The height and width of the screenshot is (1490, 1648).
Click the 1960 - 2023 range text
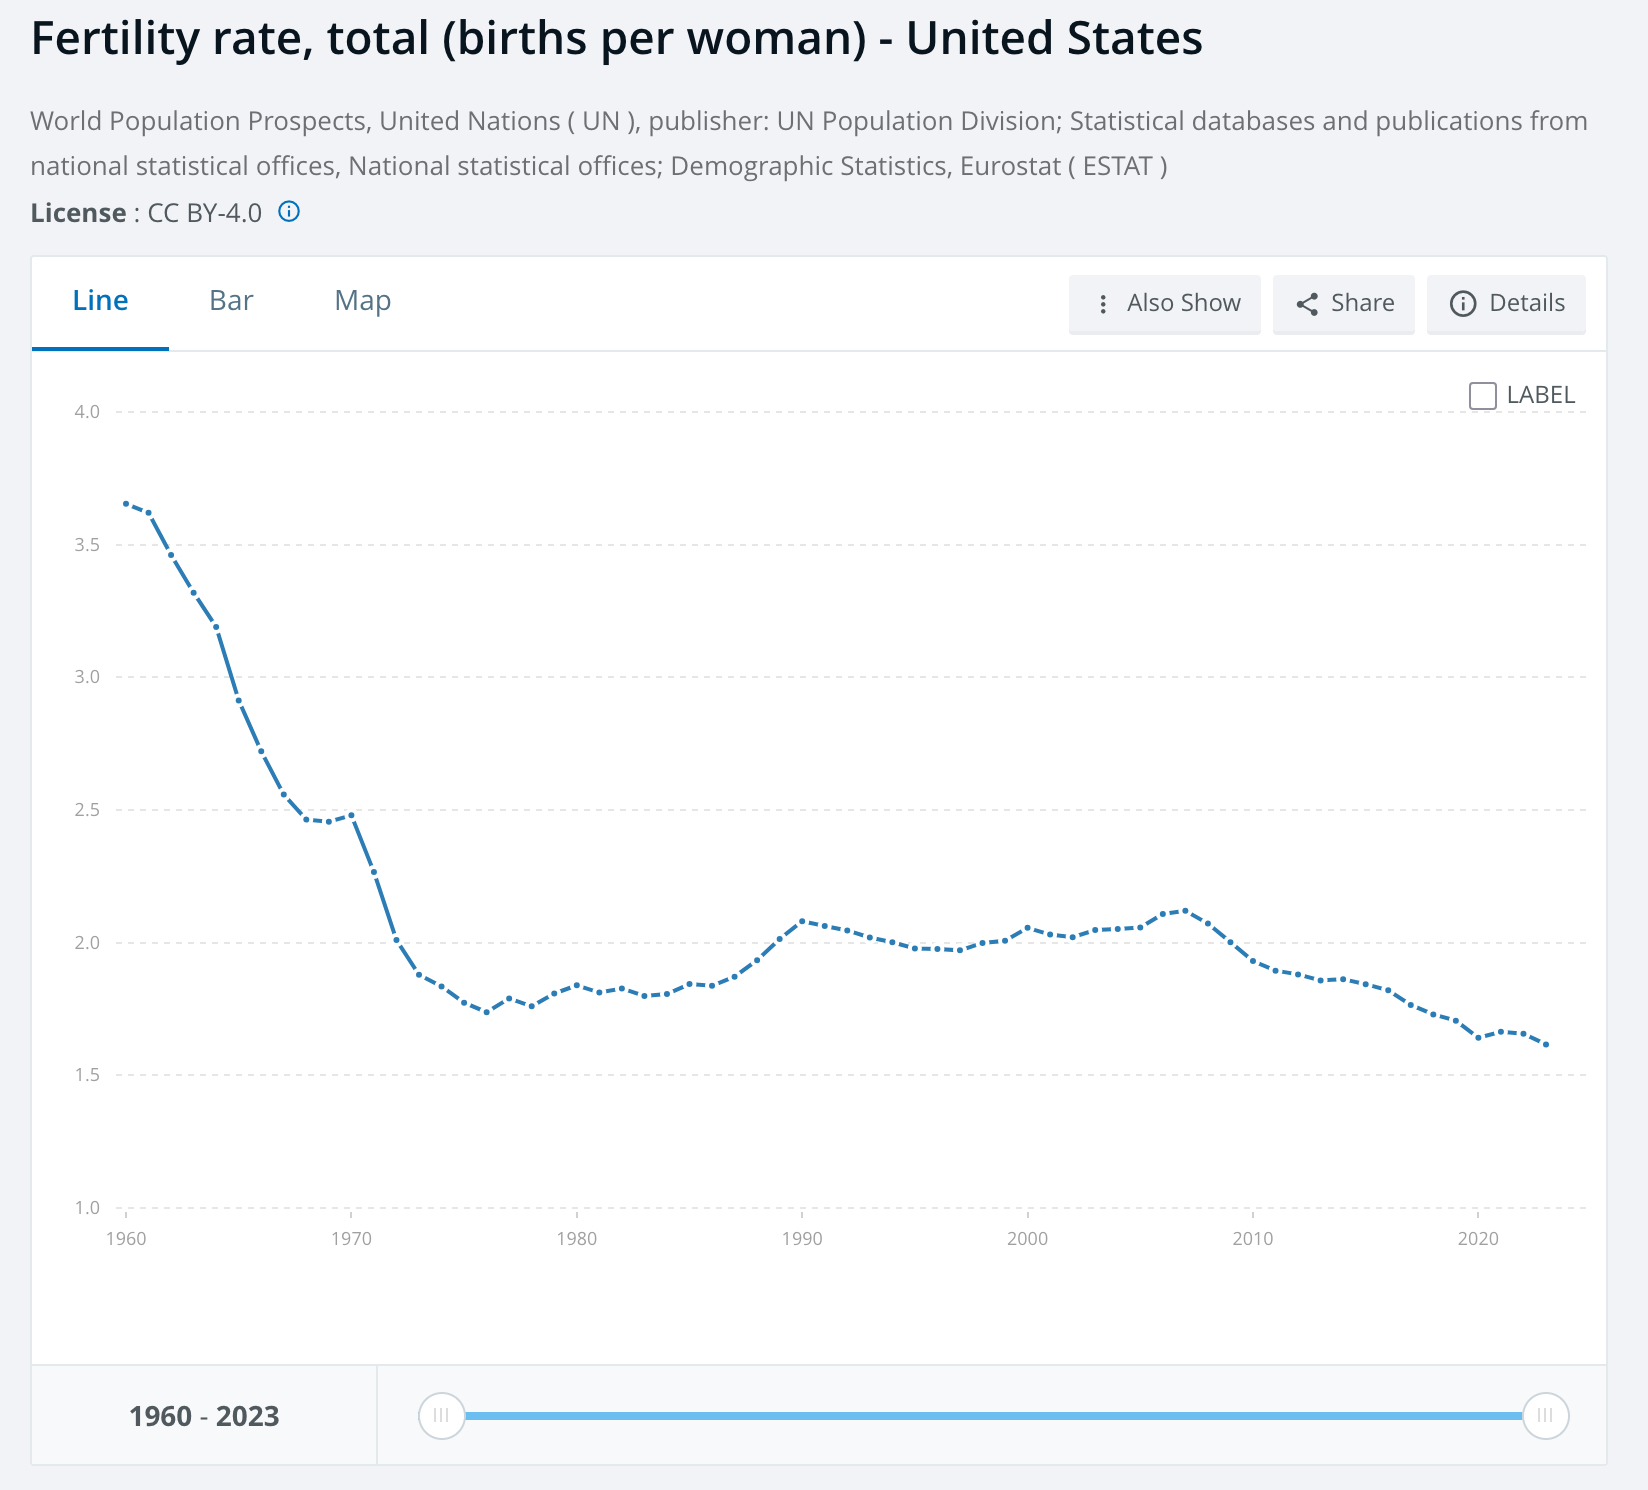point(204,1416)
